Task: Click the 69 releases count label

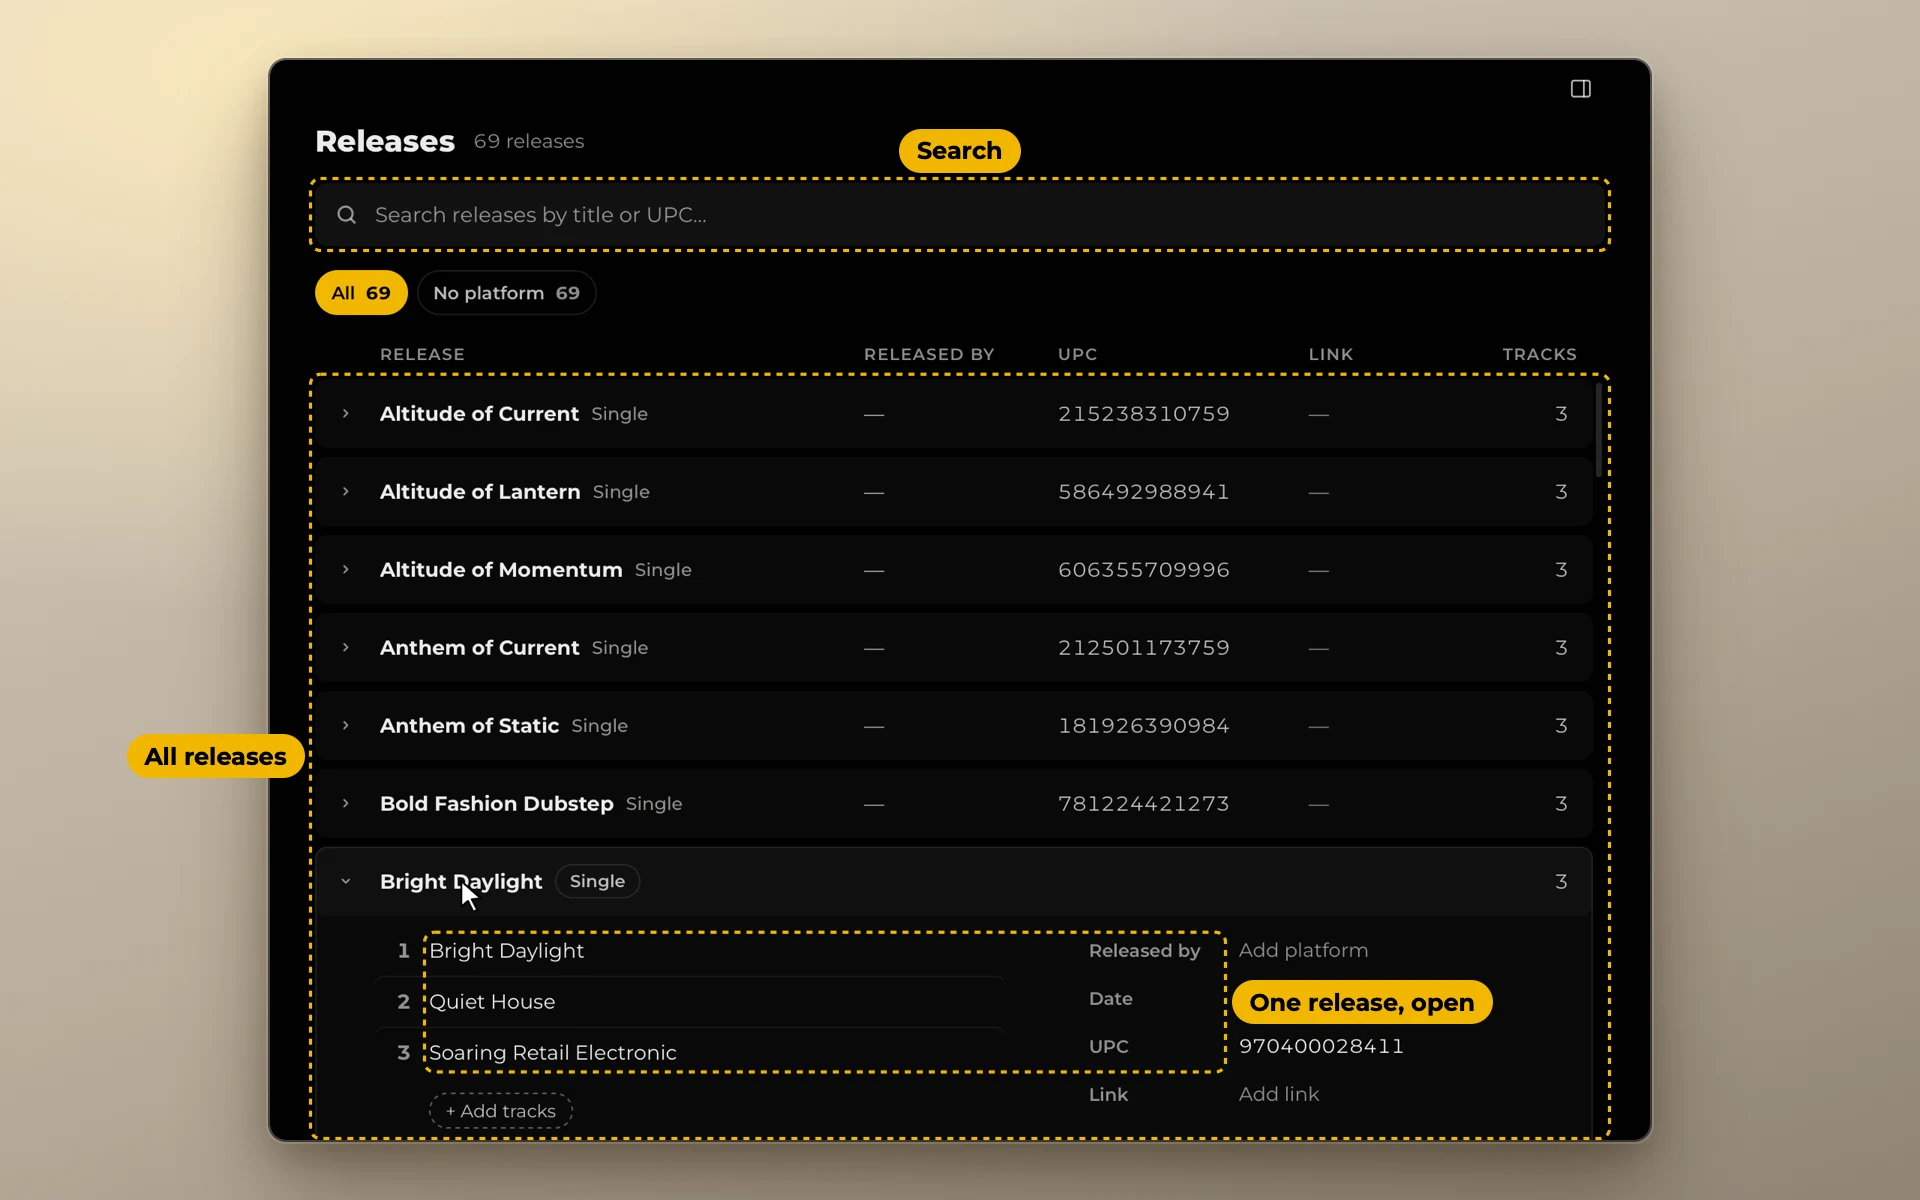Action: point(529,142)
